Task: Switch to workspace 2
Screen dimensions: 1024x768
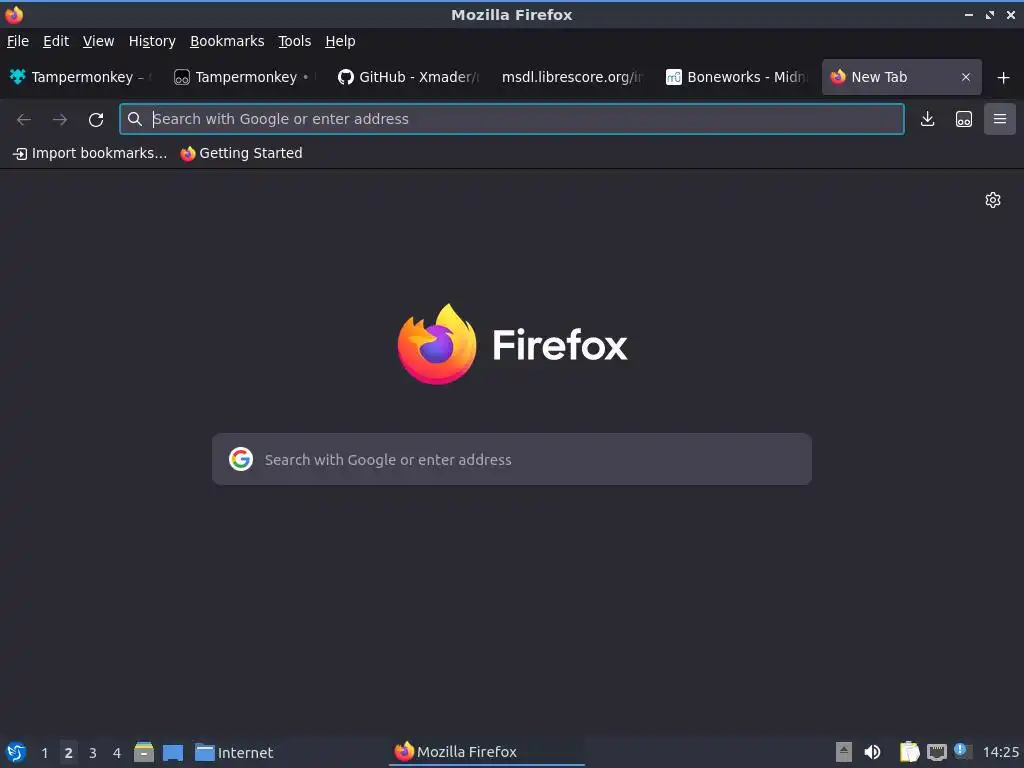Action: pyautogui.click(x=69, y=753)
